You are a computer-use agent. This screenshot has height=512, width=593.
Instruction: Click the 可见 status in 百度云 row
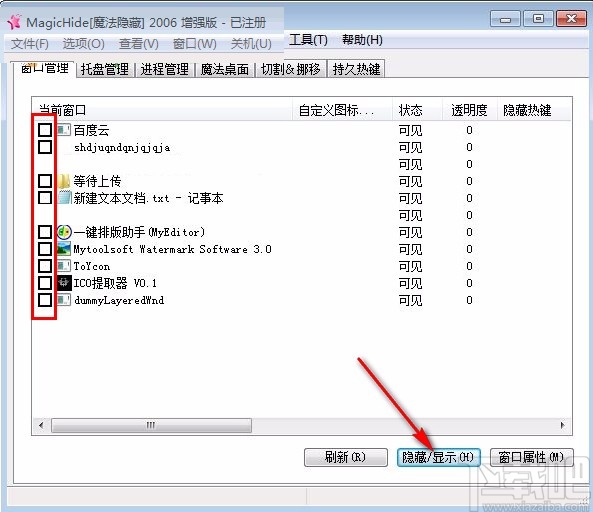(410, 130)
